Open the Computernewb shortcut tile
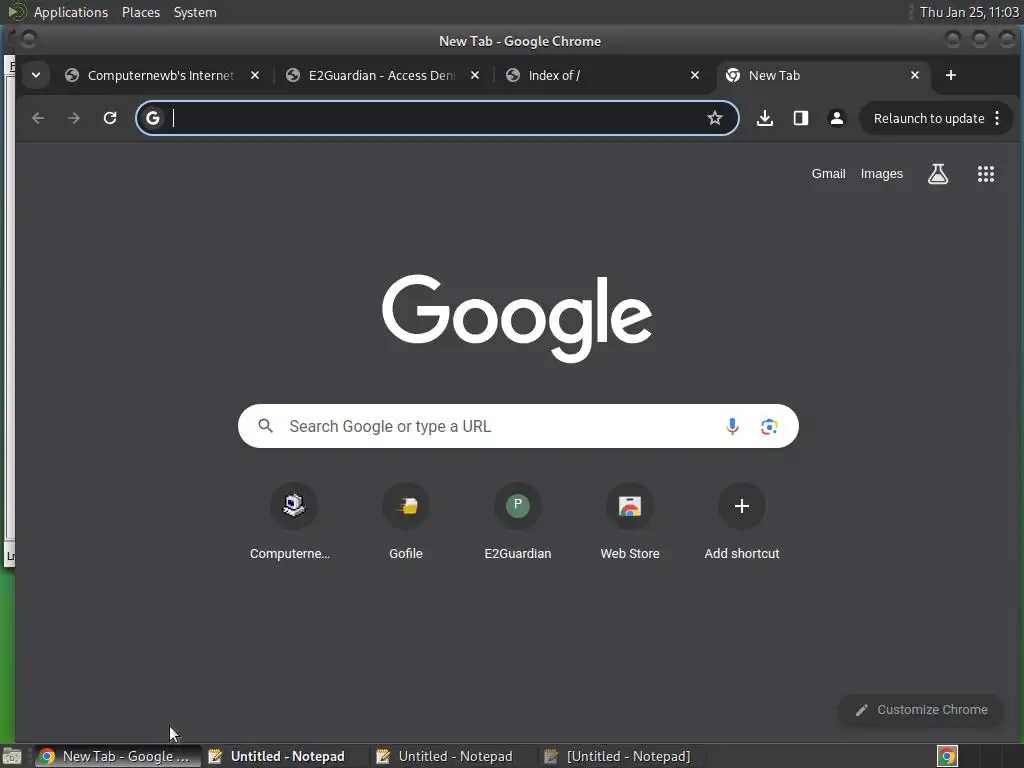This screenshot has width=1024, height=768. tap(293, 522)
